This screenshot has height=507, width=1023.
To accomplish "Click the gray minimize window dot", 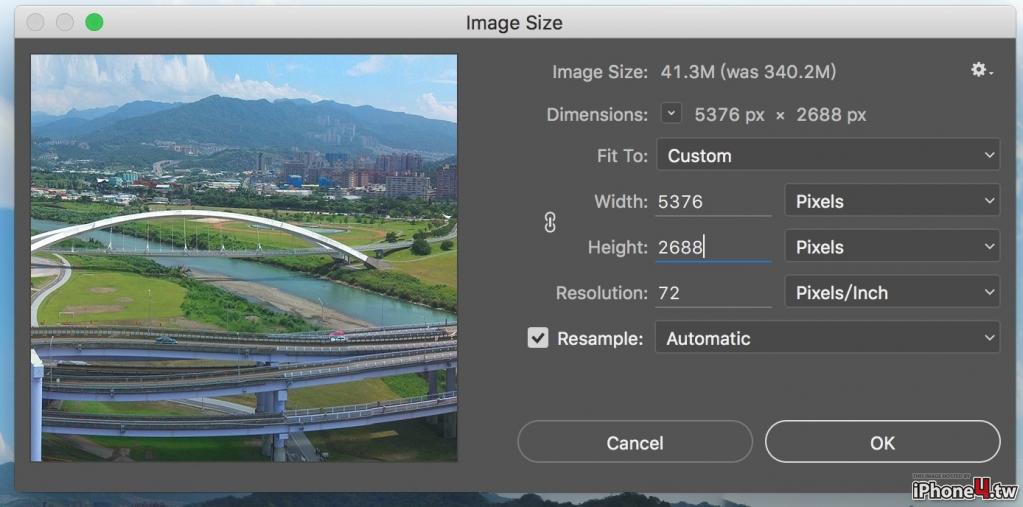I will pos(65,23).
